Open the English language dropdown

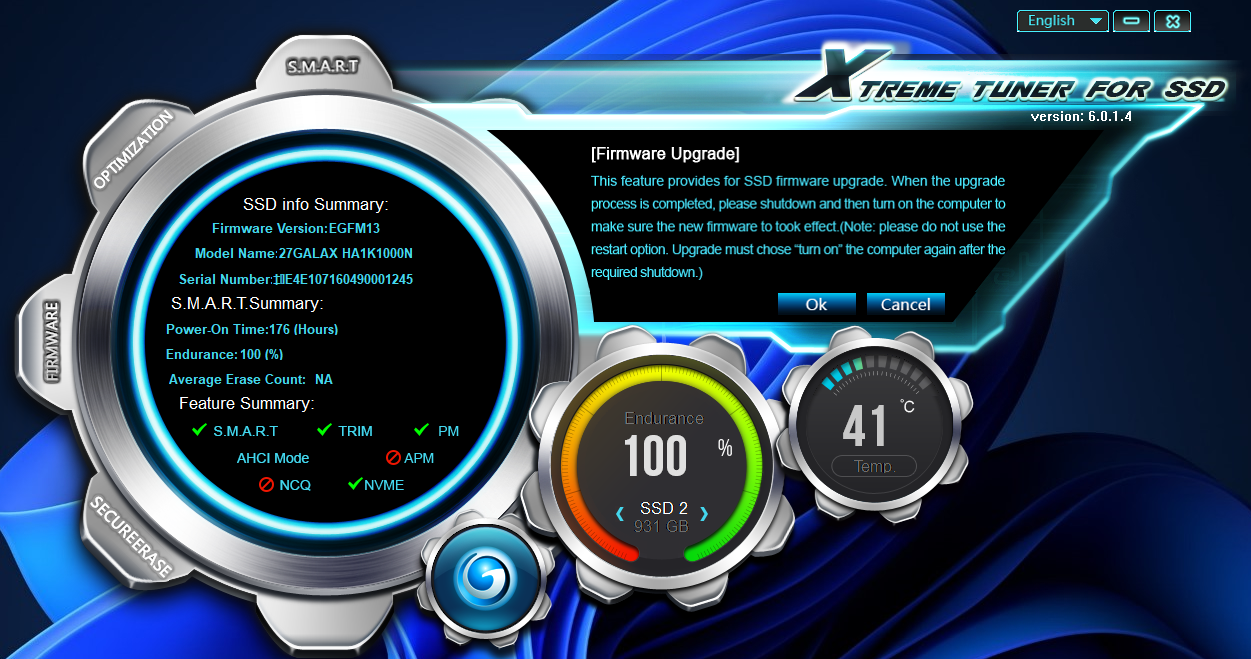pyautogui.click(x=1062, y=20)
